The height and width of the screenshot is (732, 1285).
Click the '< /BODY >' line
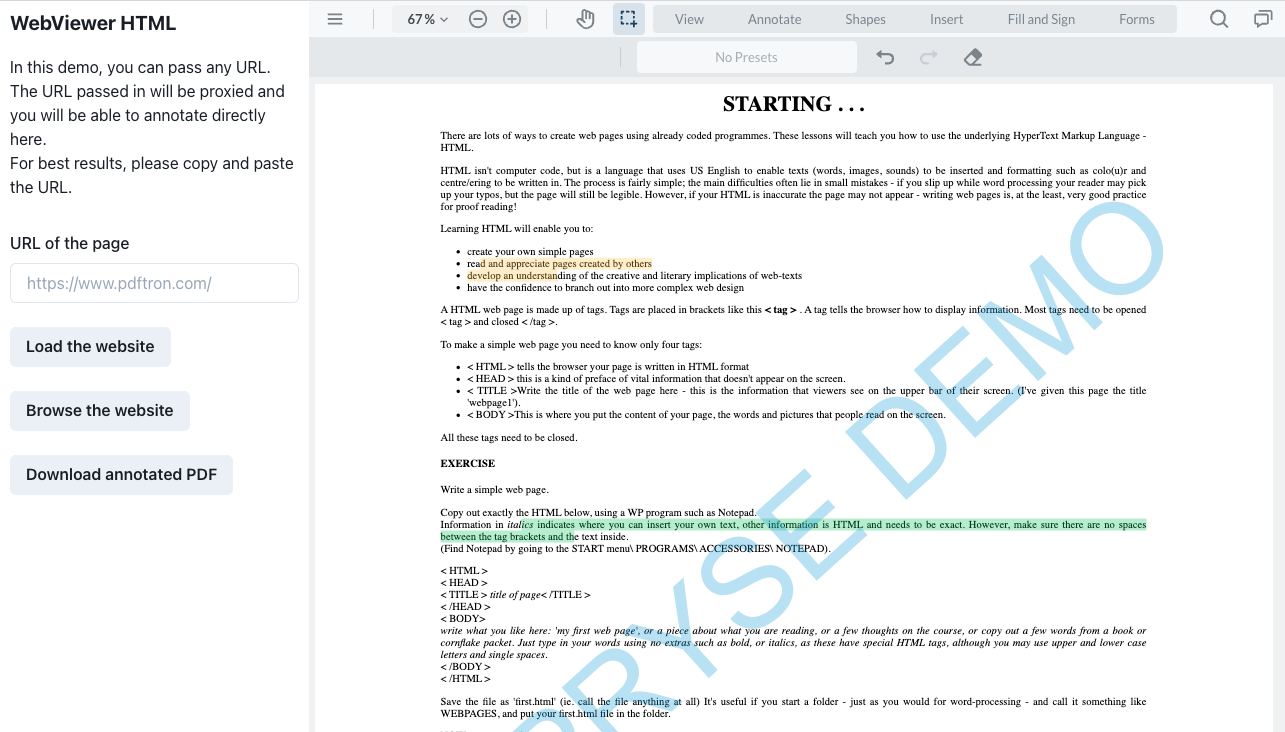pyautogui.click(x=466, y=667)
